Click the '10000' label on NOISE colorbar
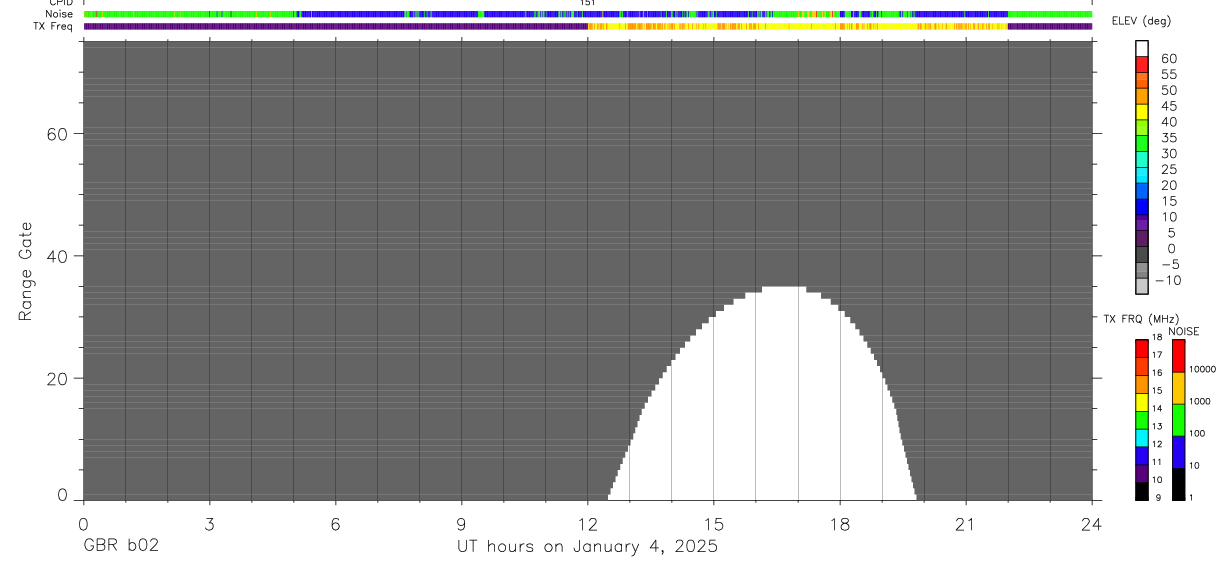The height and width of the screenshot is (567, 1228). click(x=1202, y=369)
